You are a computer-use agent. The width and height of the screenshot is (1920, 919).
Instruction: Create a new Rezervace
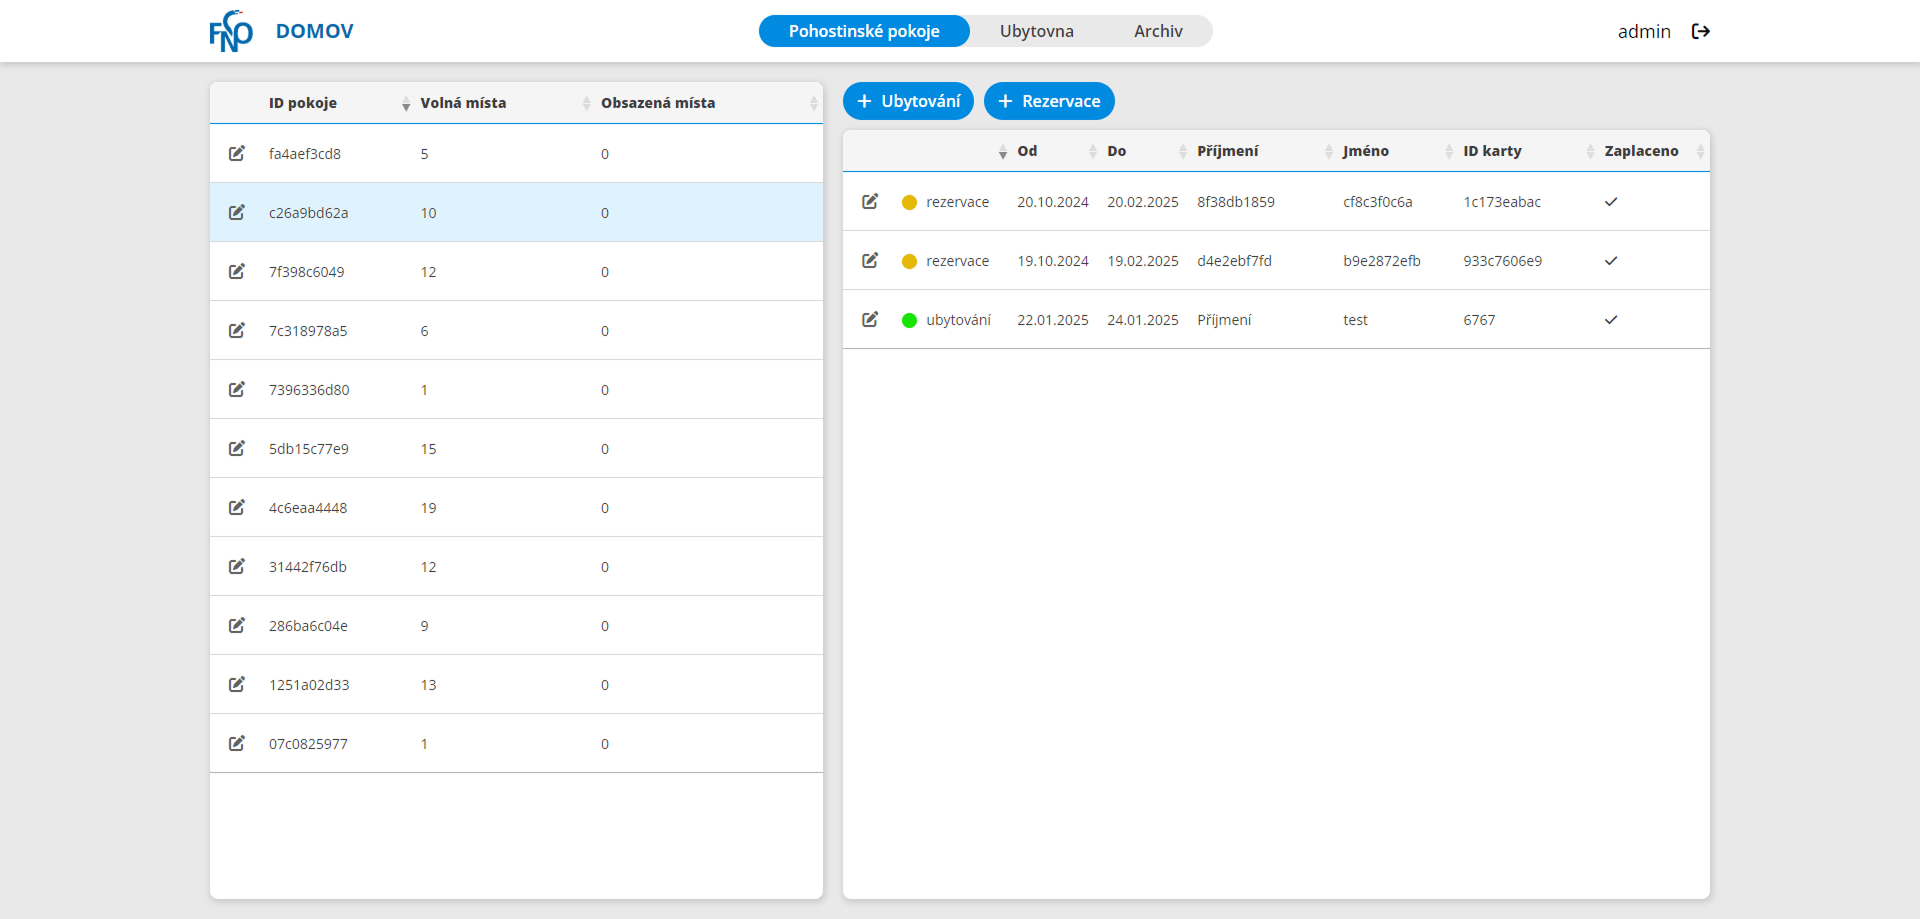[x=1049, y=101]
